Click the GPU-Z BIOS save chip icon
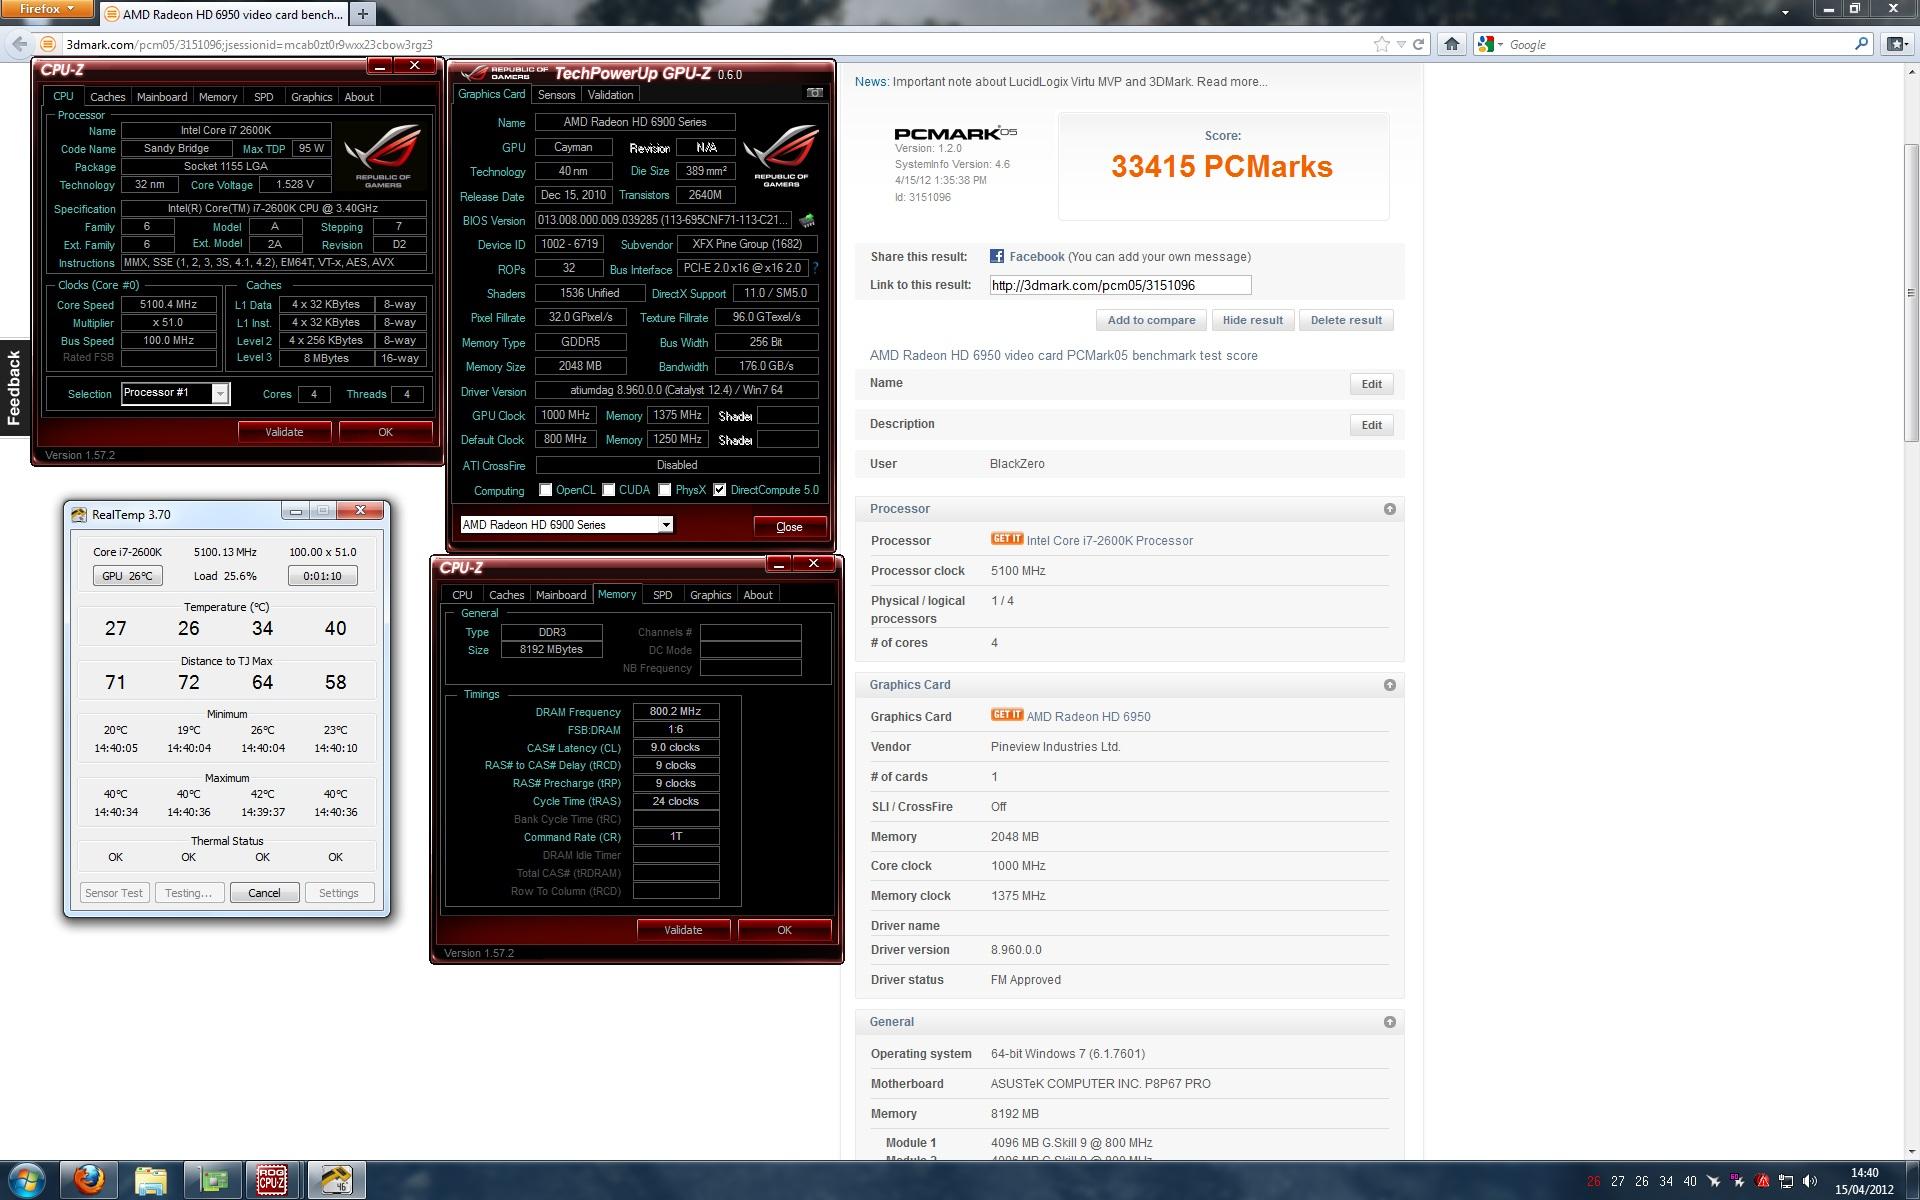 (x=807, y=220)
